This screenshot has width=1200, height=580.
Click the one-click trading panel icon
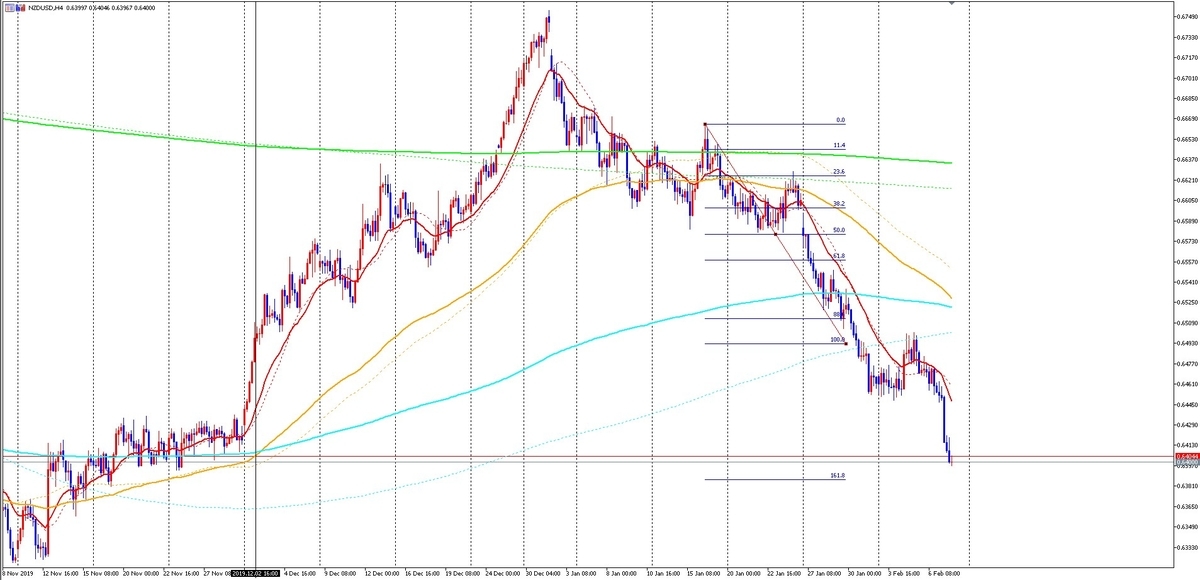(9, 8)
